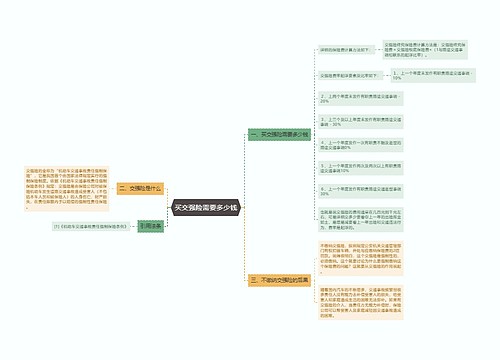Select item 6 node ending with 30%

pos(361,191)
